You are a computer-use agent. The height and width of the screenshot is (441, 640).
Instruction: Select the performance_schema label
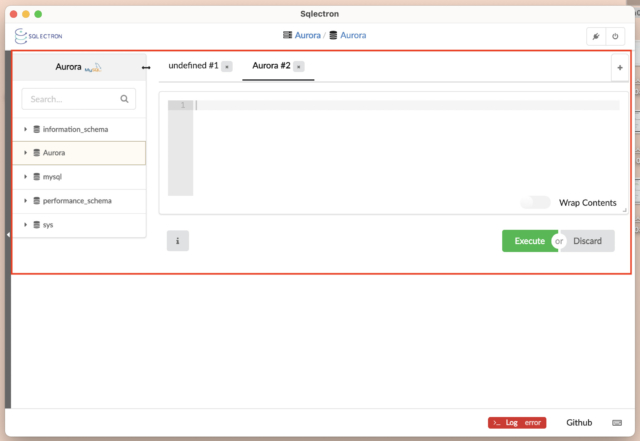(77, 201)
